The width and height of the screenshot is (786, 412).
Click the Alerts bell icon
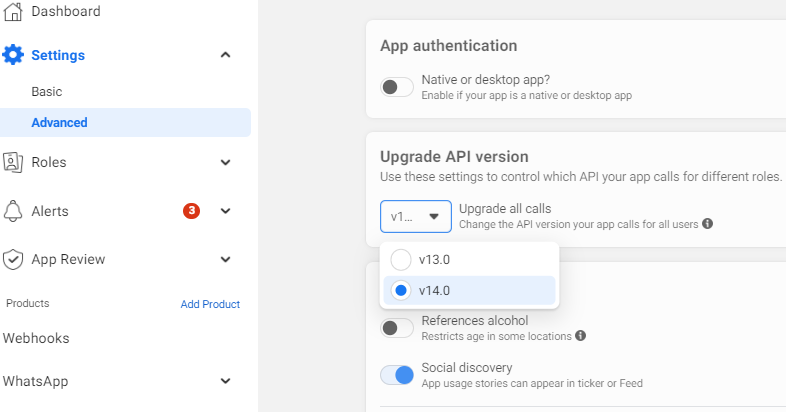point(13,211)
